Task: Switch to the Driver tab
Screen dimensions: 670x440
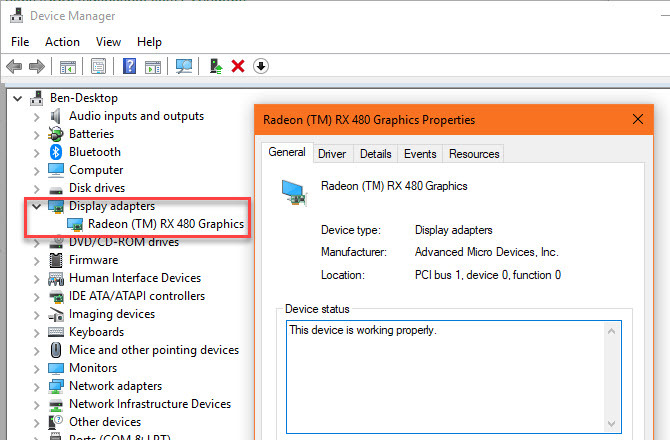Action: [332, 154]
